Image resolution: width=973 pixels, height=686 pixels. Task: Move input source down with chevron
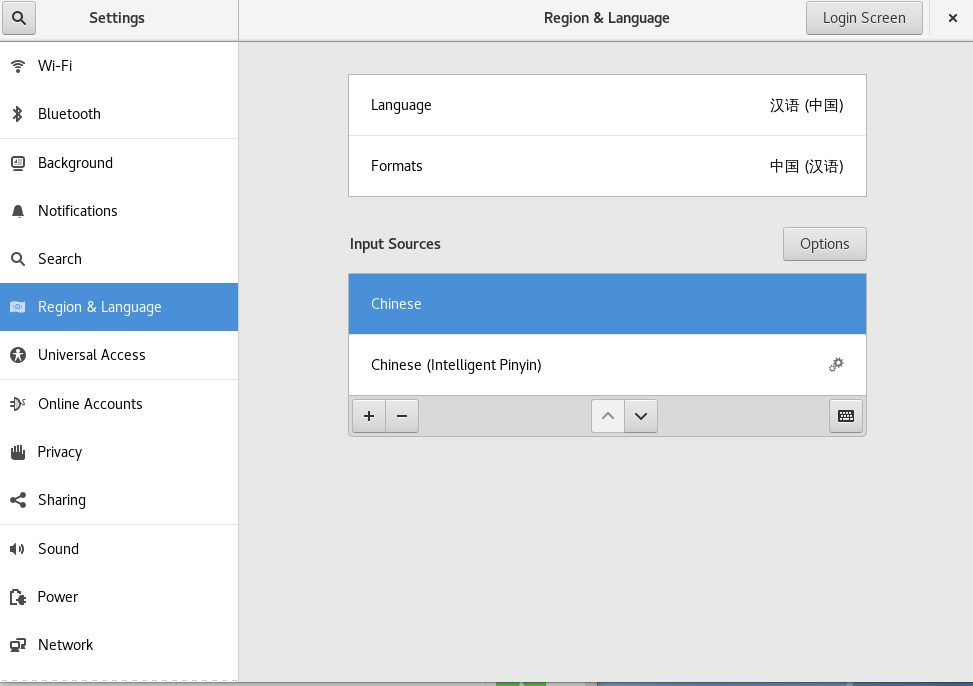tap(641, 416)
